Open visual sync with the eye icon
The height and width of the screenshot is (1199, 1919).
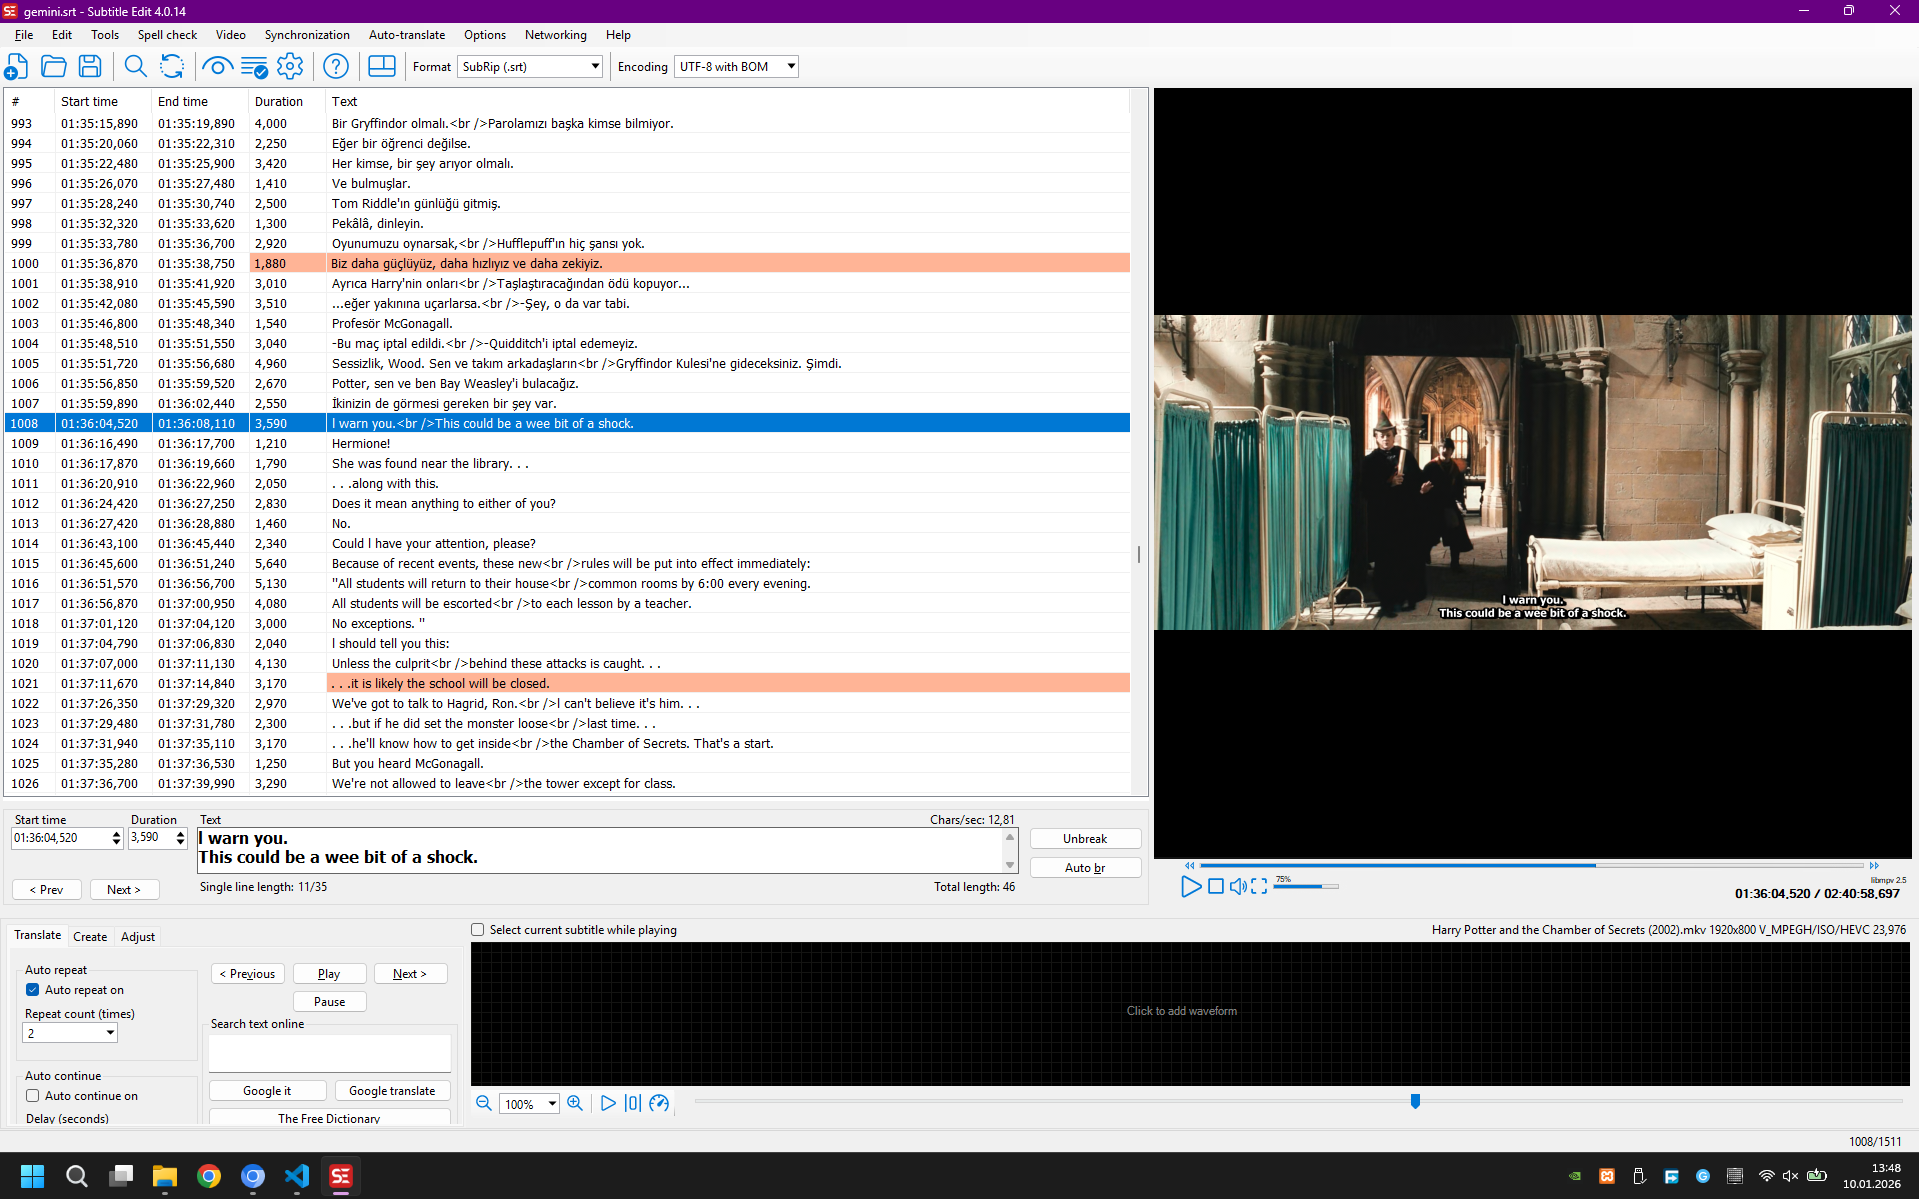pos(217,67)
